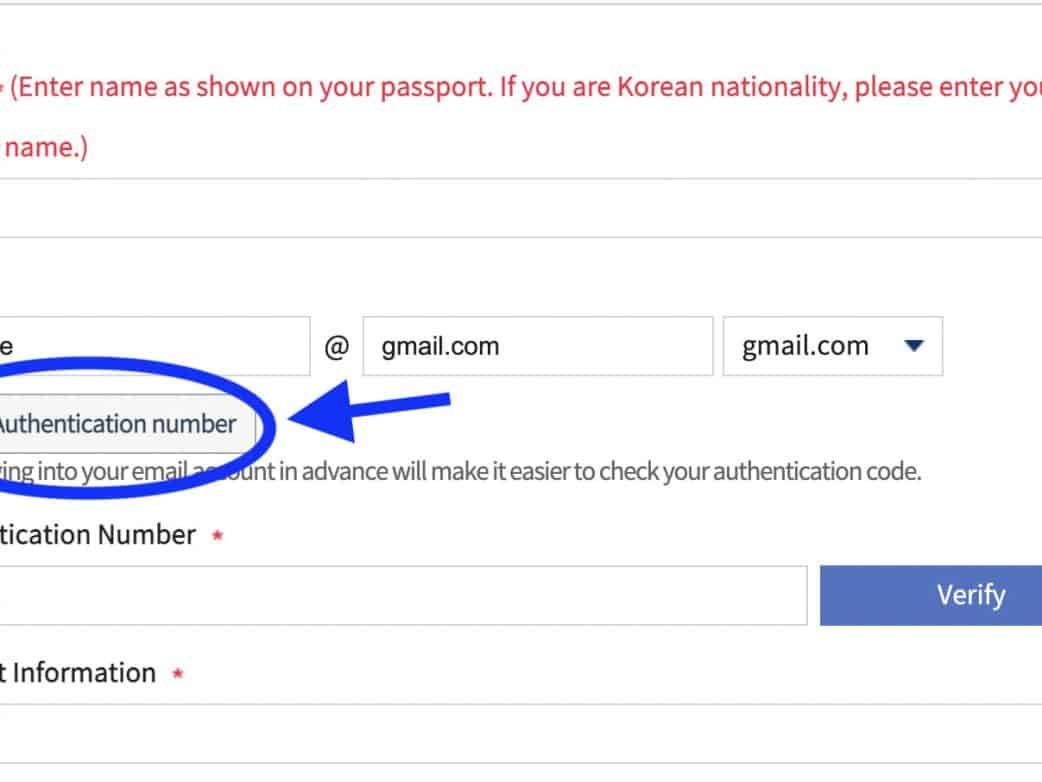Screen dimensions: 1042x782
Task: Click the blue arrow annotation
Action: click(370, 412)
